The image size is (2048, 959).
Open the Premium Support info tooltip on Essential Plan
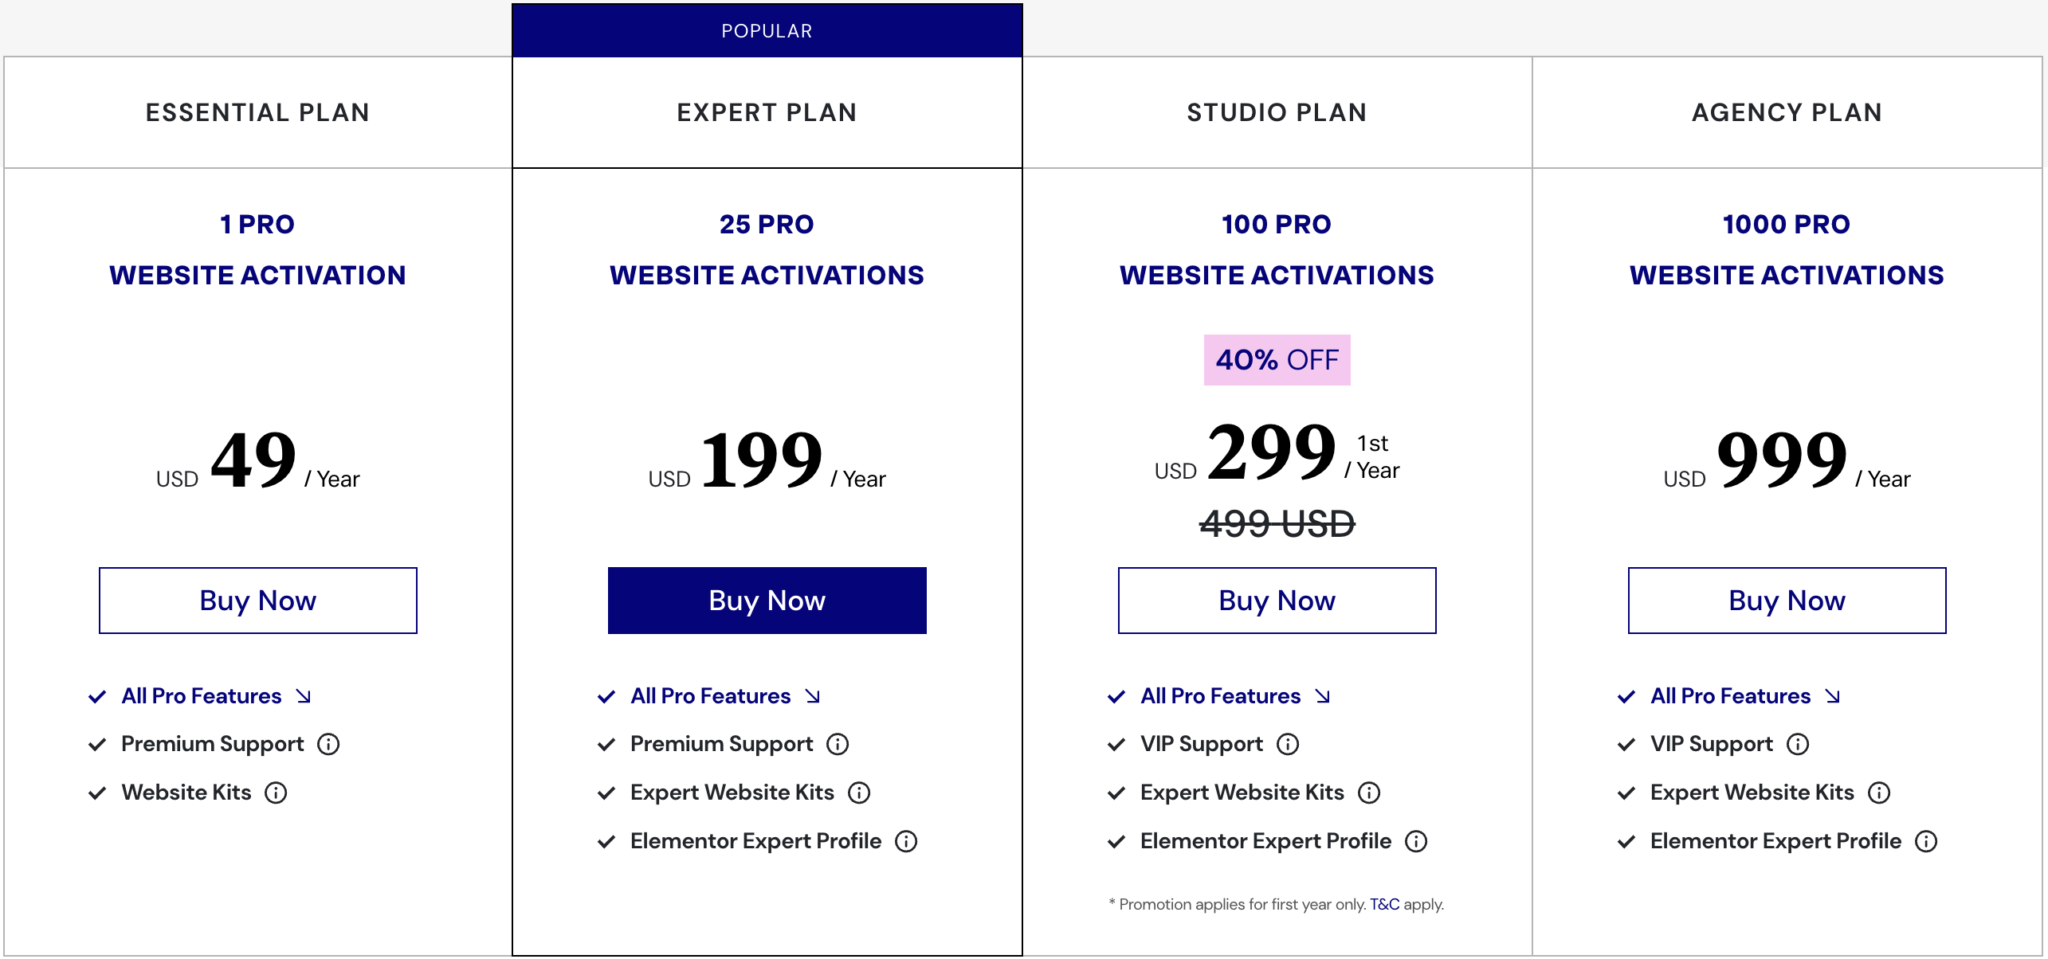330,743
